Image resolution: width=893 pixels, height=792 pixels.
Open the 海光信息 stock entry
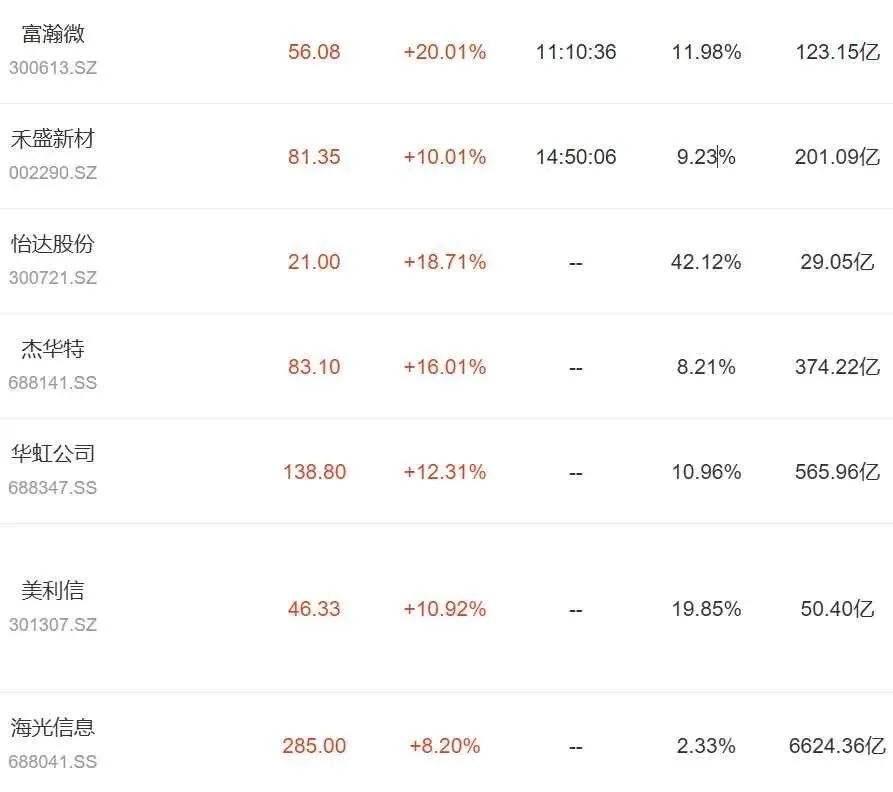[x=53, y=727]
